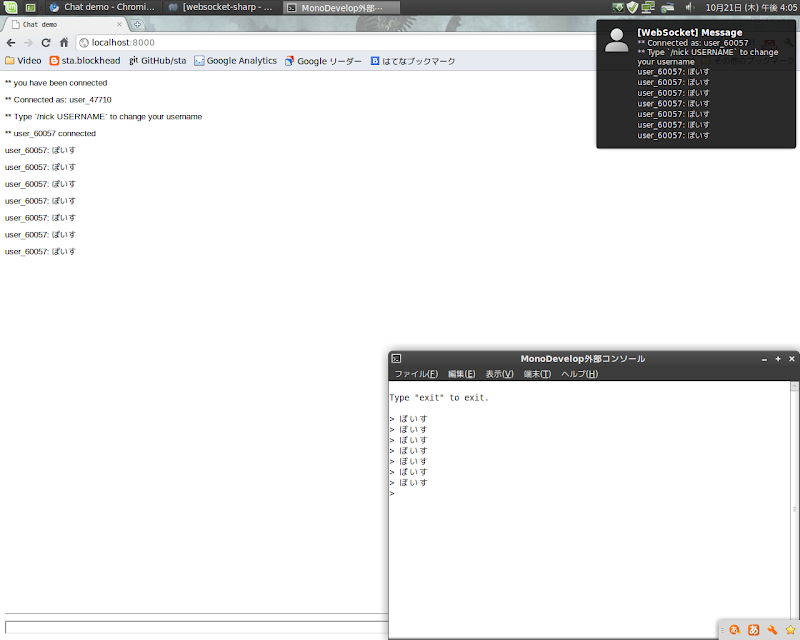Minimize the MonoDevelop console window

pos(764,359)
